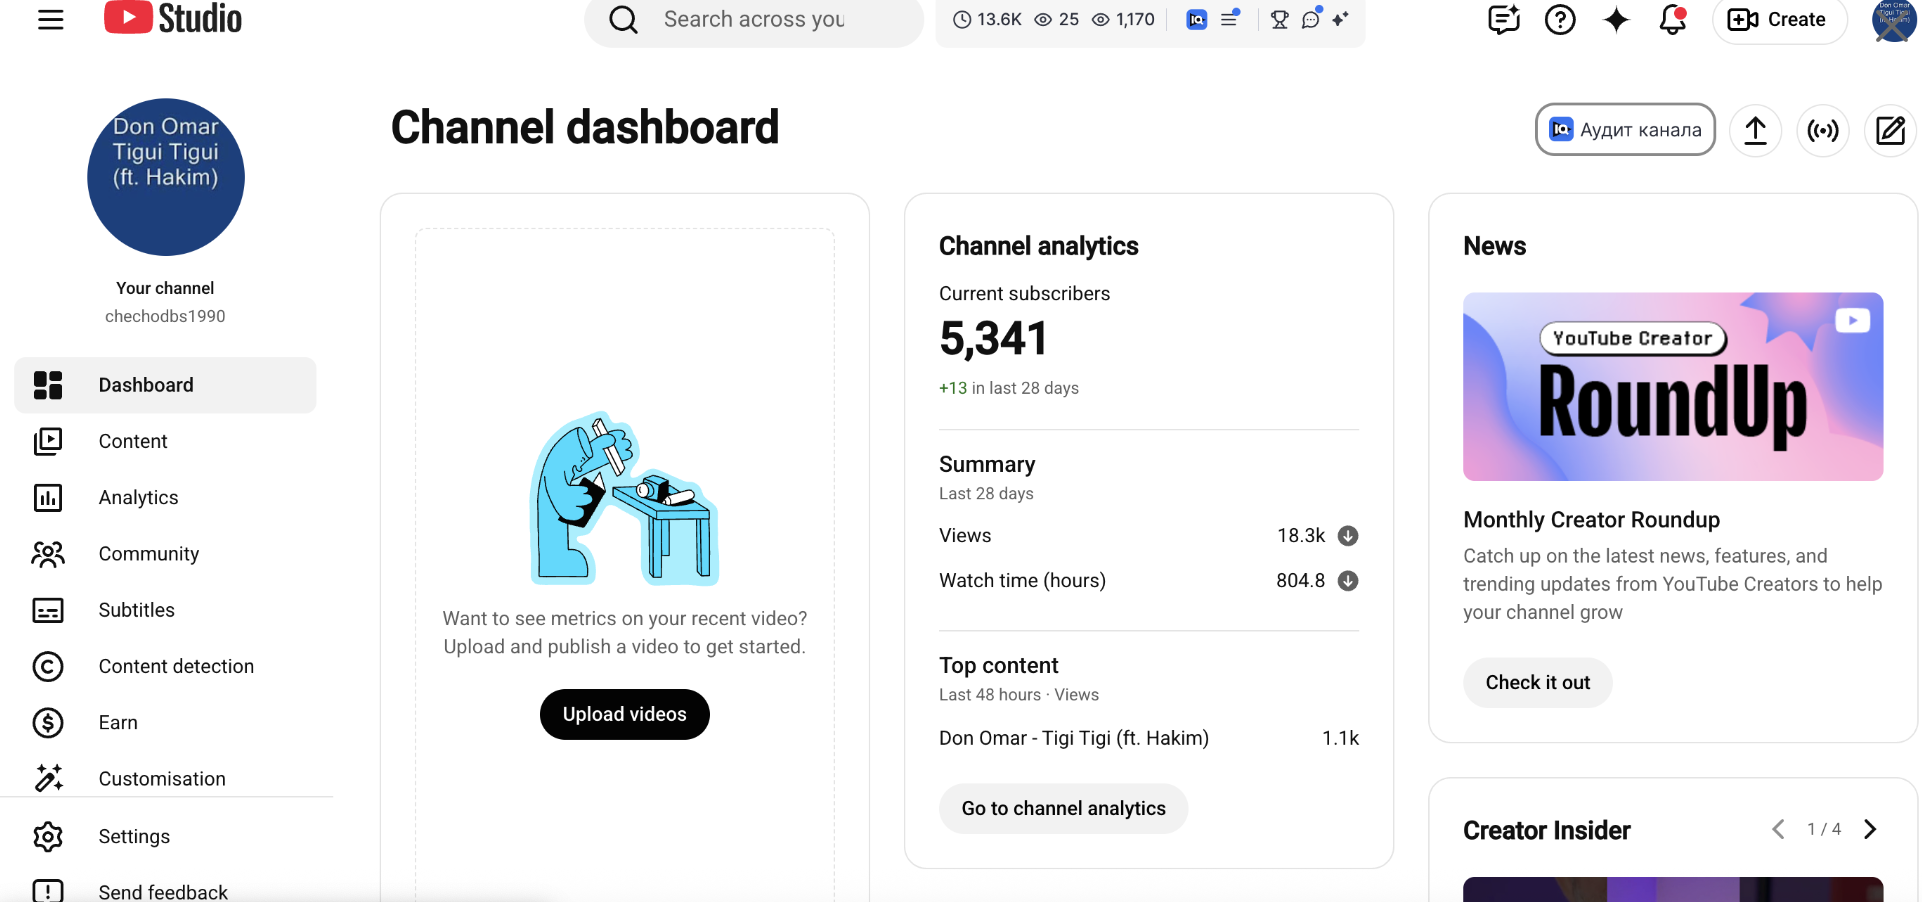Click the create post pencil icon

(1890, 130)
